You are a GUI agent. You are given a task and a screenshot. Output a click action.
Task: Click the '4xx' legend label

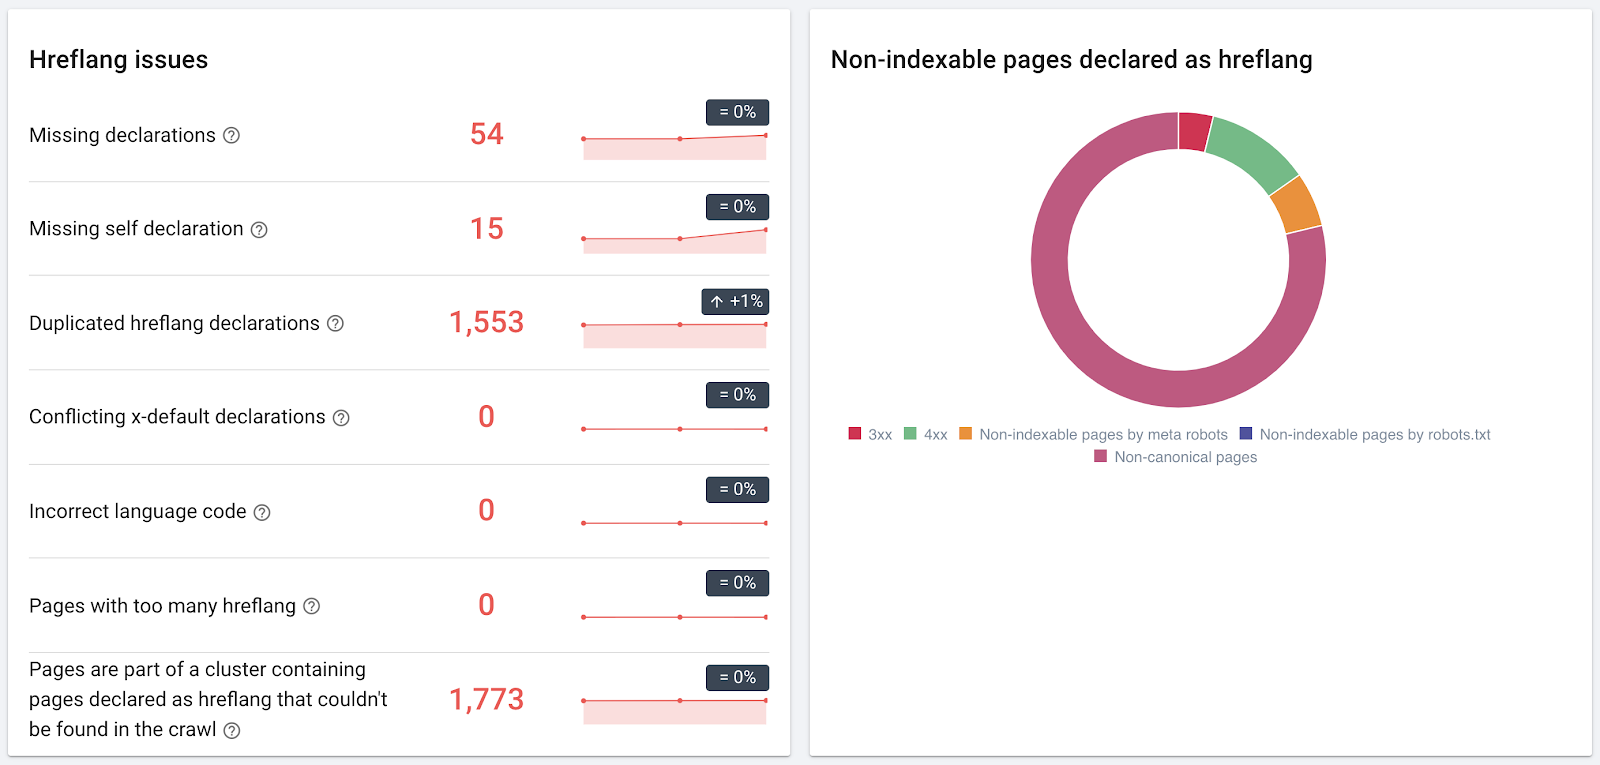936,435
